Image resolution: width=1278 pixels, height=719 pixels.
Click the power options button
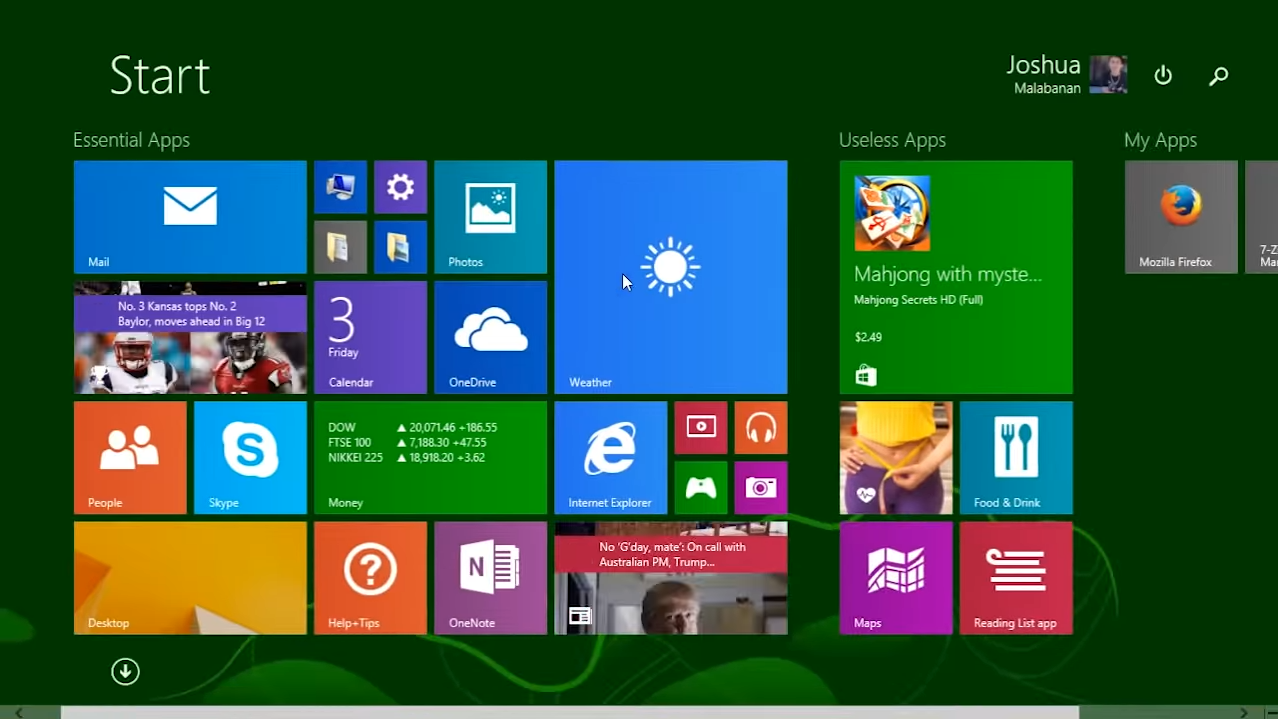(x=1163, y=76)
